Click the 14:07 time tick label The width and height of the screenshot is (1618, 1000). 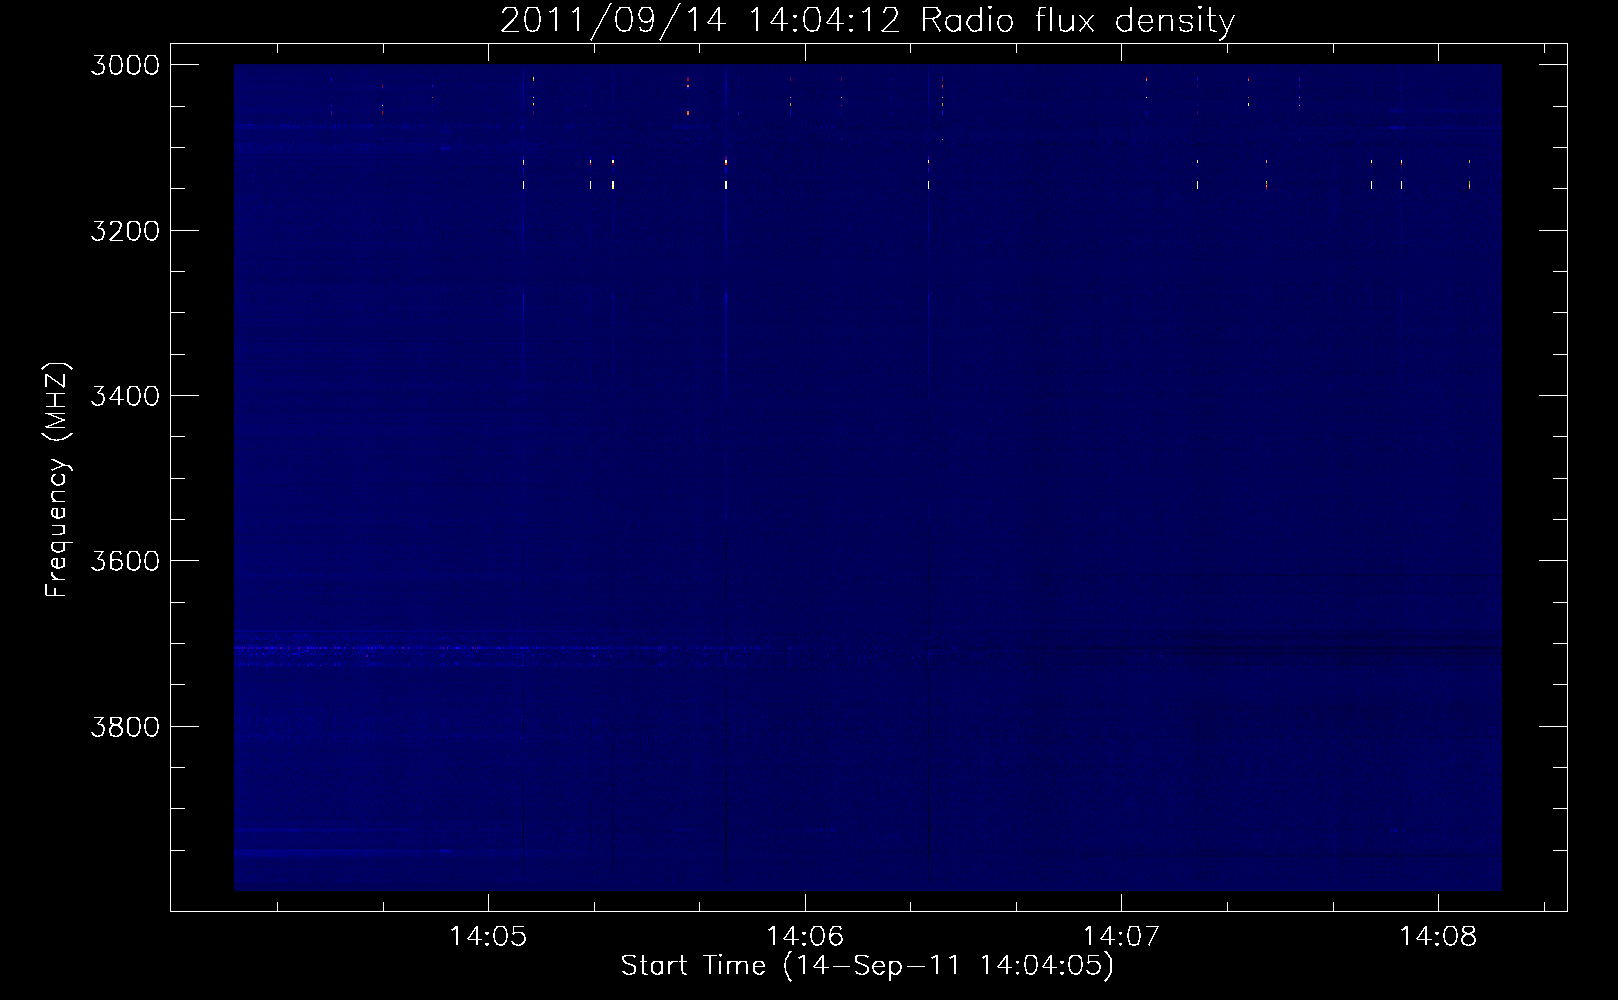pyautogui.click(x=1121, y=937)
